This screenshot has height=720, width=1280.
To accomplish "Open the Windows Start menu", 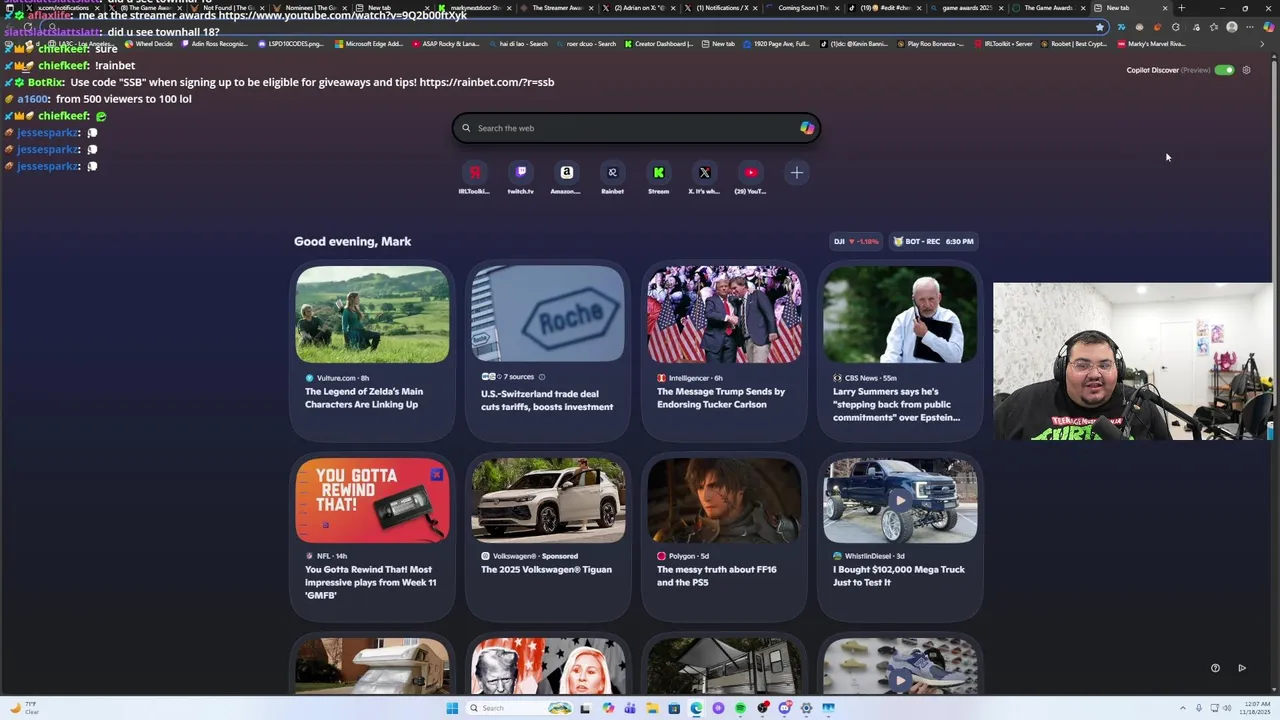I will click(452, 708).
